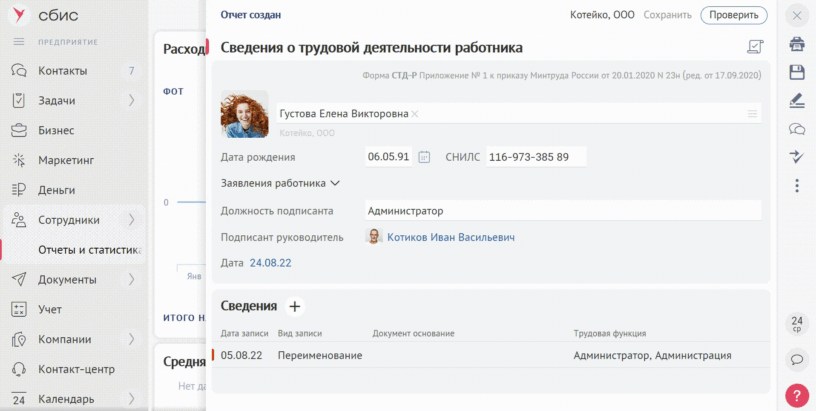Click the document signature icon beside report title
The image size is (816, 411).
pos(755,47)
